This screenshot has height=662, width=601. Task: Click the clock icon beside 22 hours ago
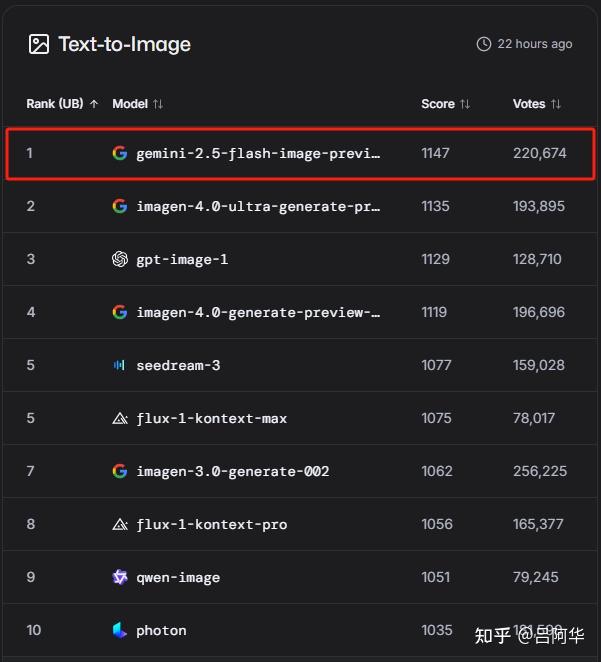pyautogui.click(x=484, y=44)
